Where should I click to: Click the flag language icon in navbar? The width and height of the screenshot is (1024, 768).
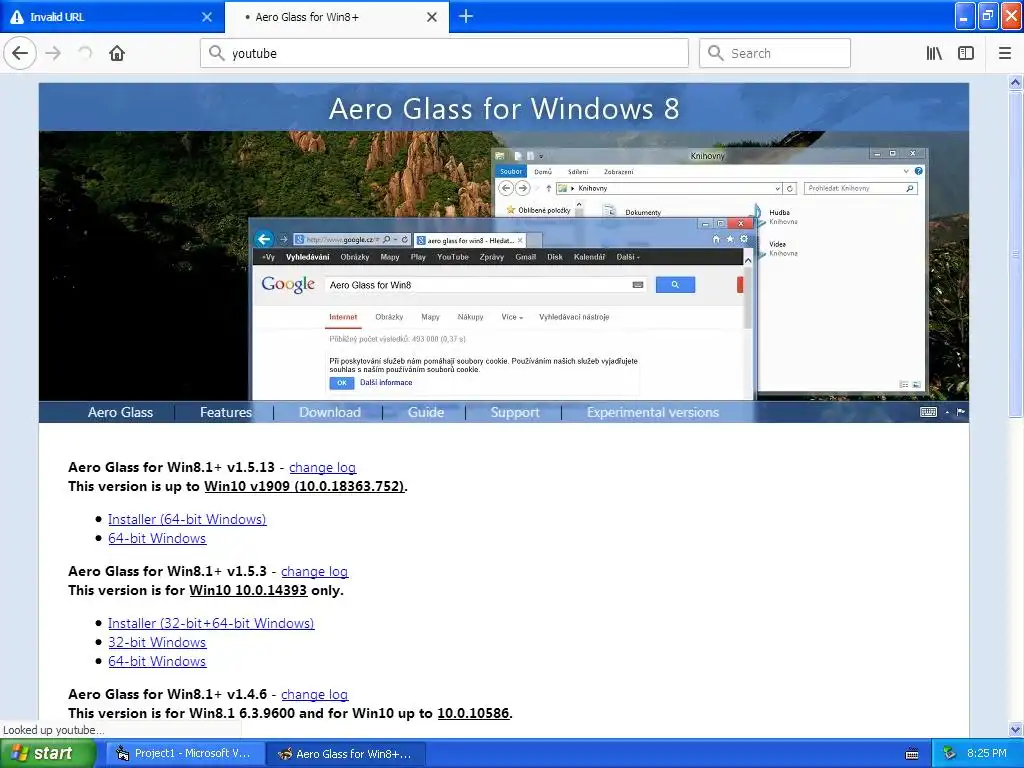[961, 412]
